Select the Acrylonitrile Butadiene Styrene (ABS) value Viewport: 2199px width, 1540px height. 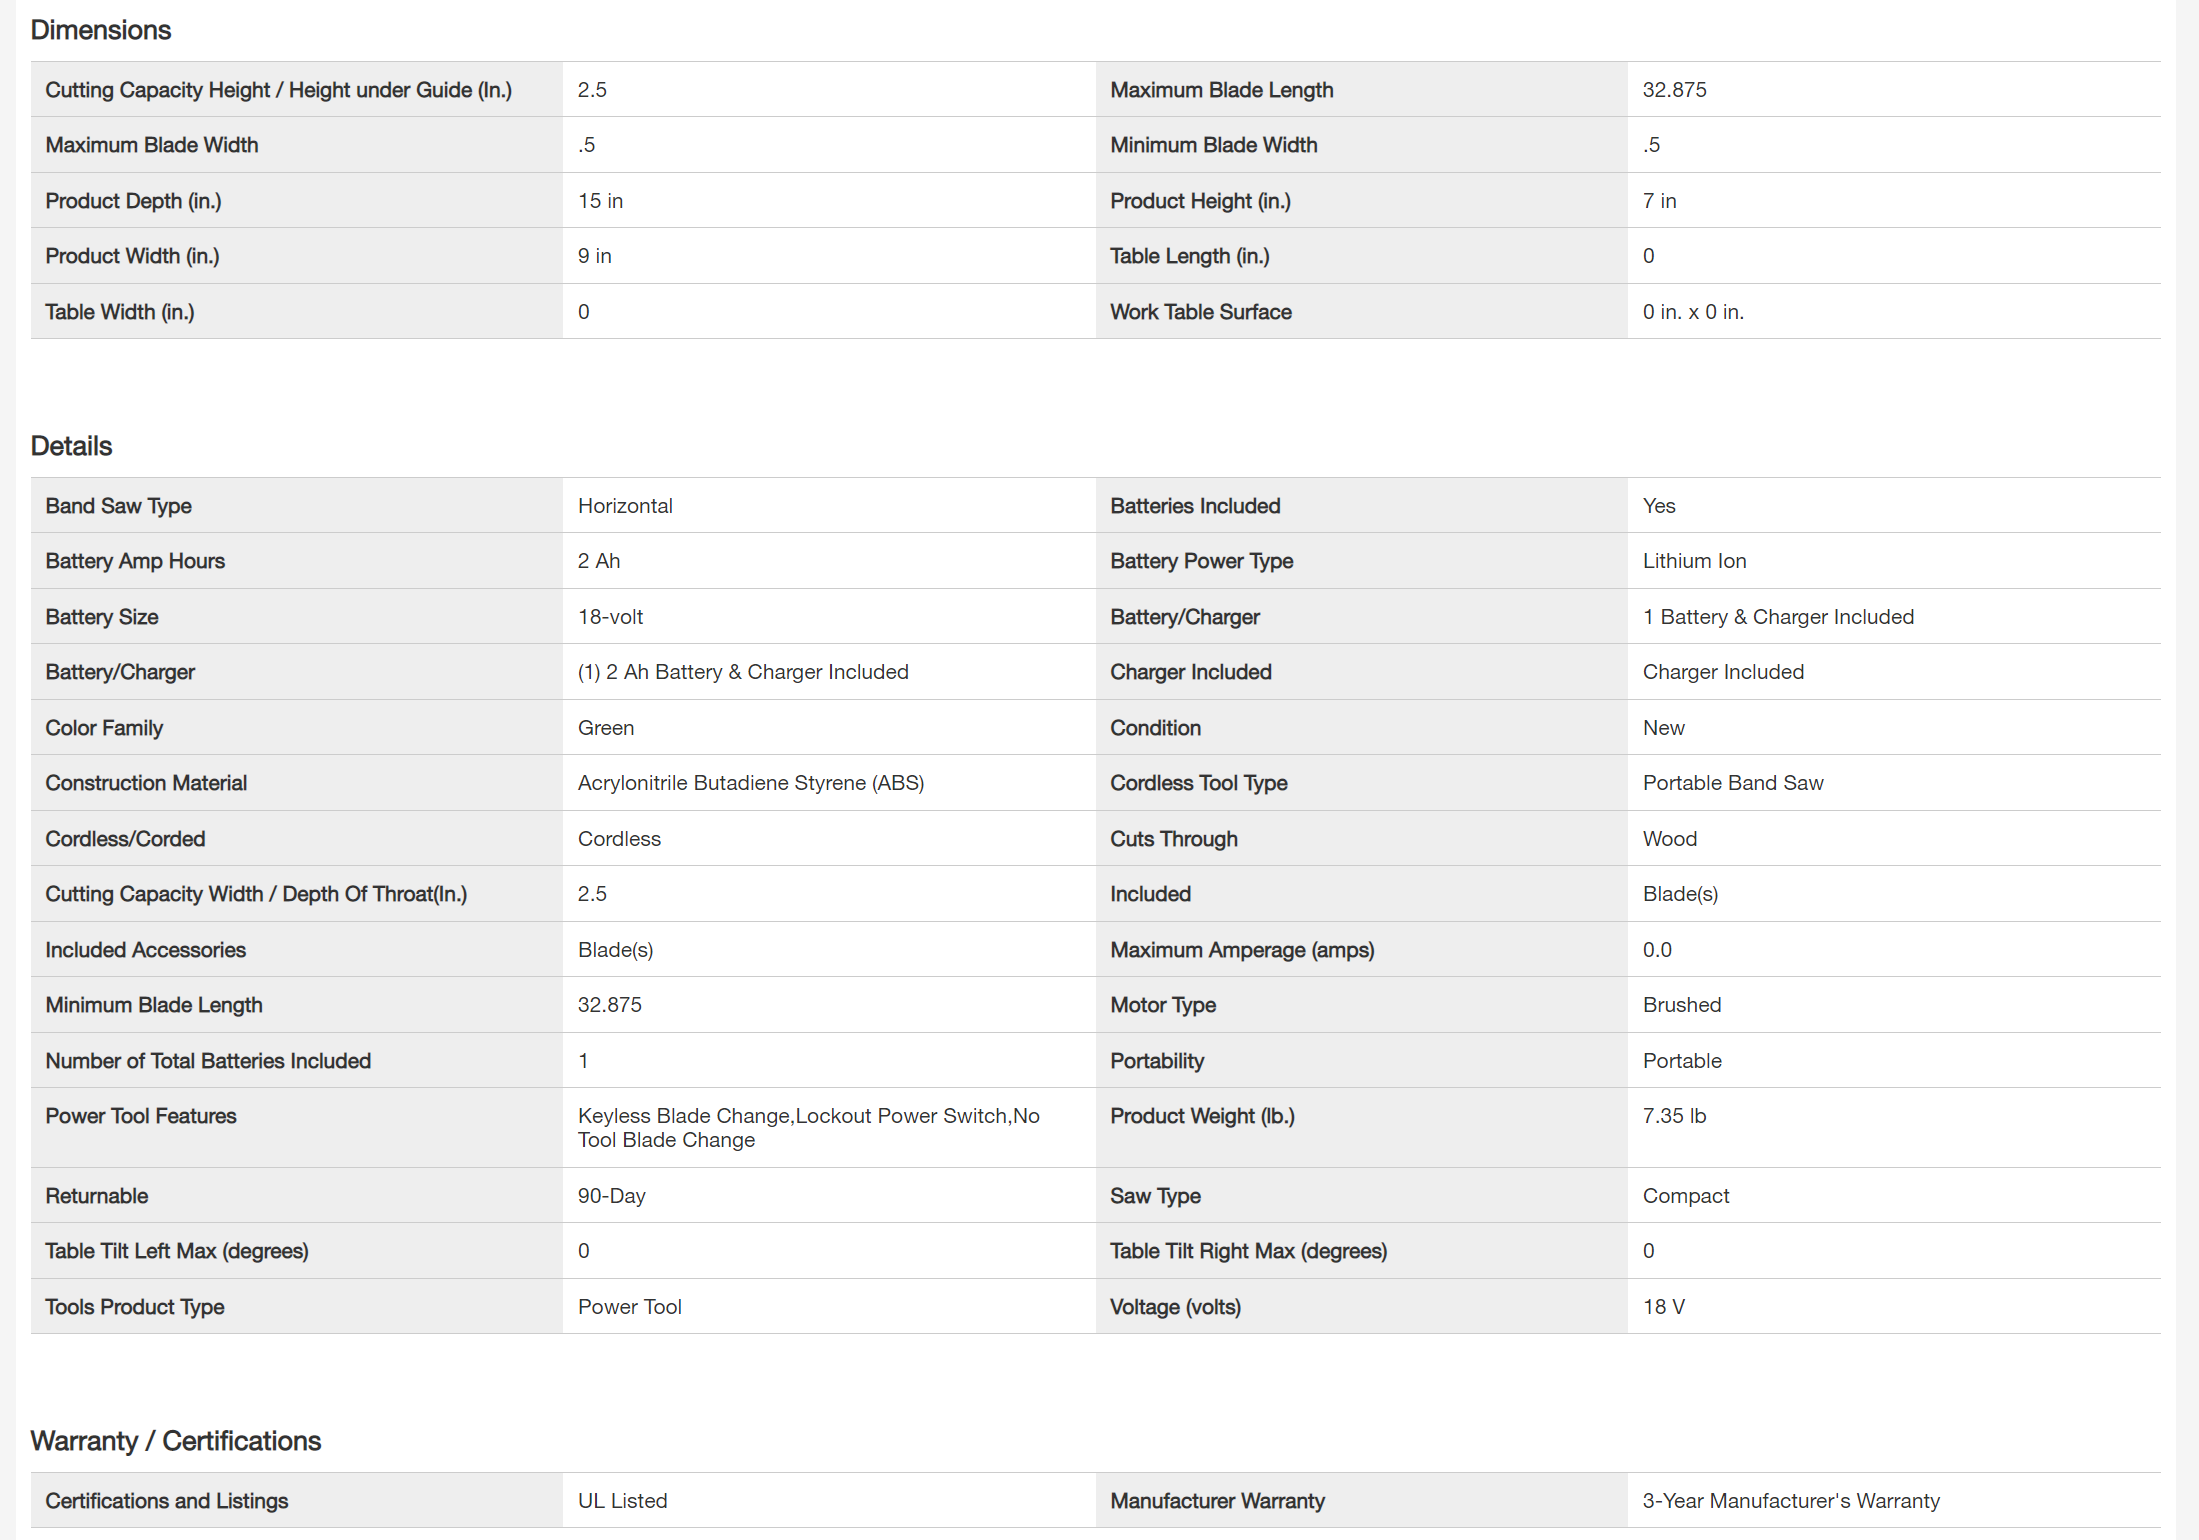pyautogui.click(x=750, y=783)
